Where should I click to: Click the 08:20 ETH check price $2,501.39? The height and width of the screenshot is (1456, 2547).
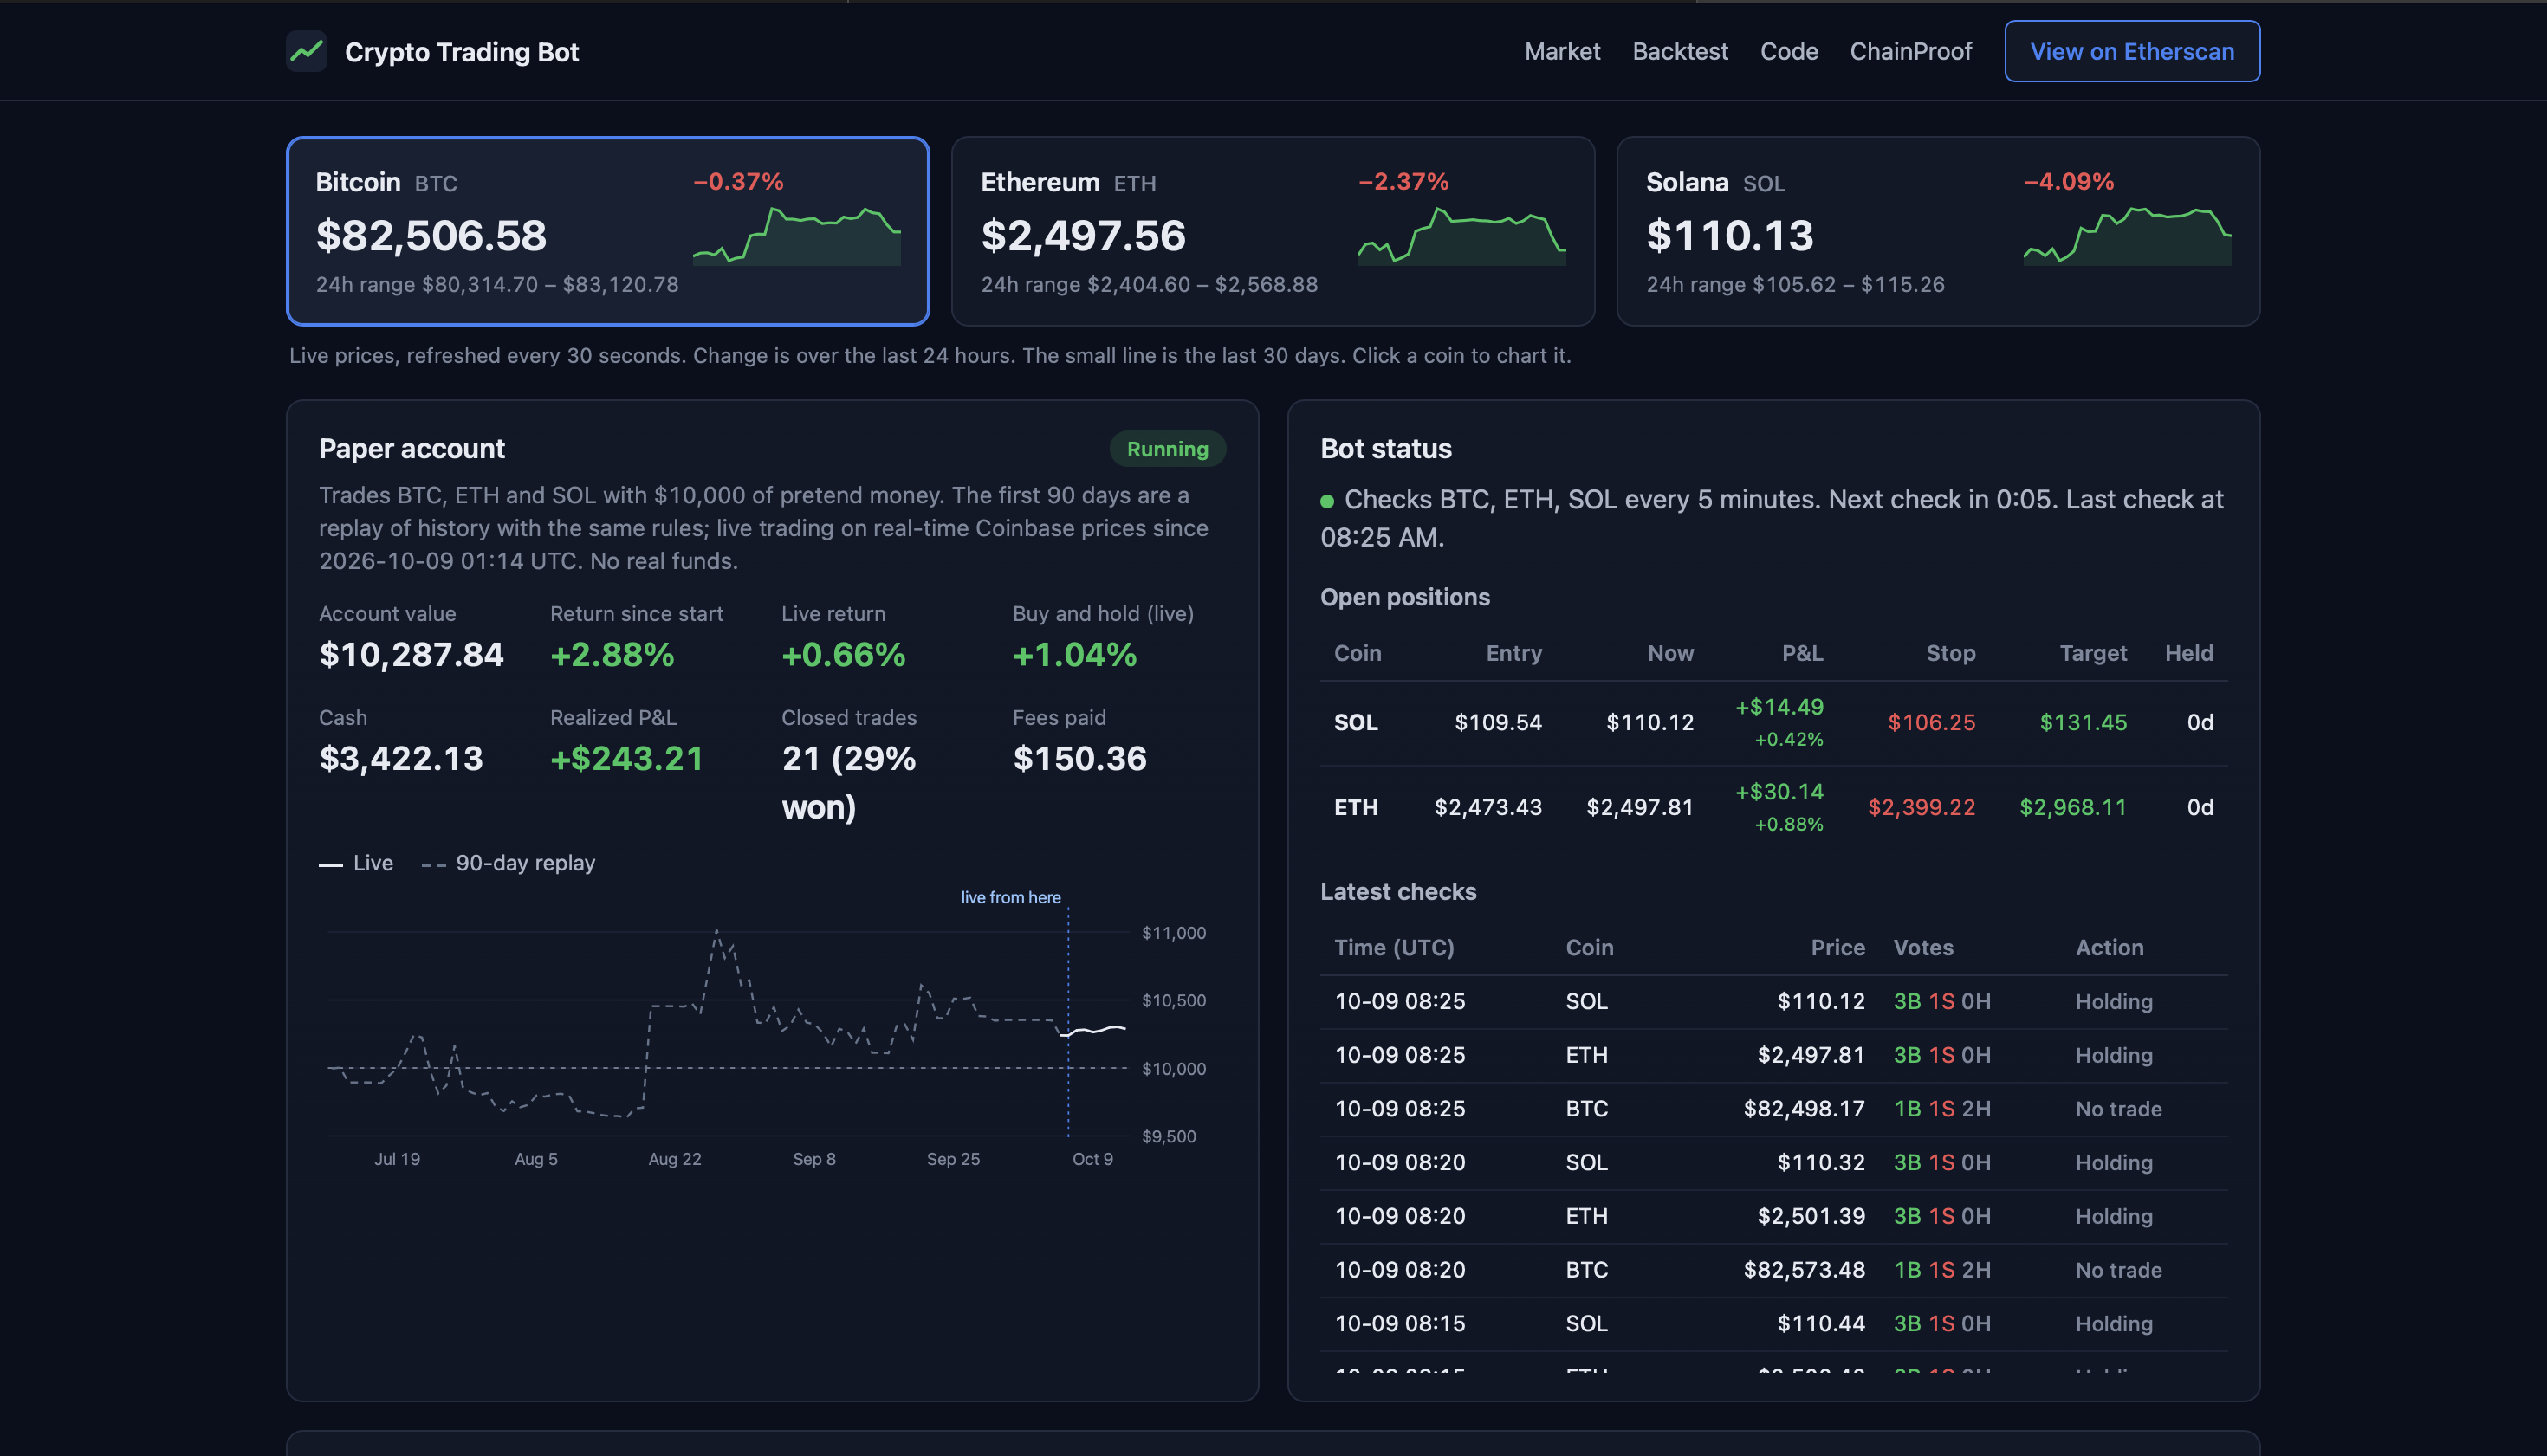(1811, 1217)
